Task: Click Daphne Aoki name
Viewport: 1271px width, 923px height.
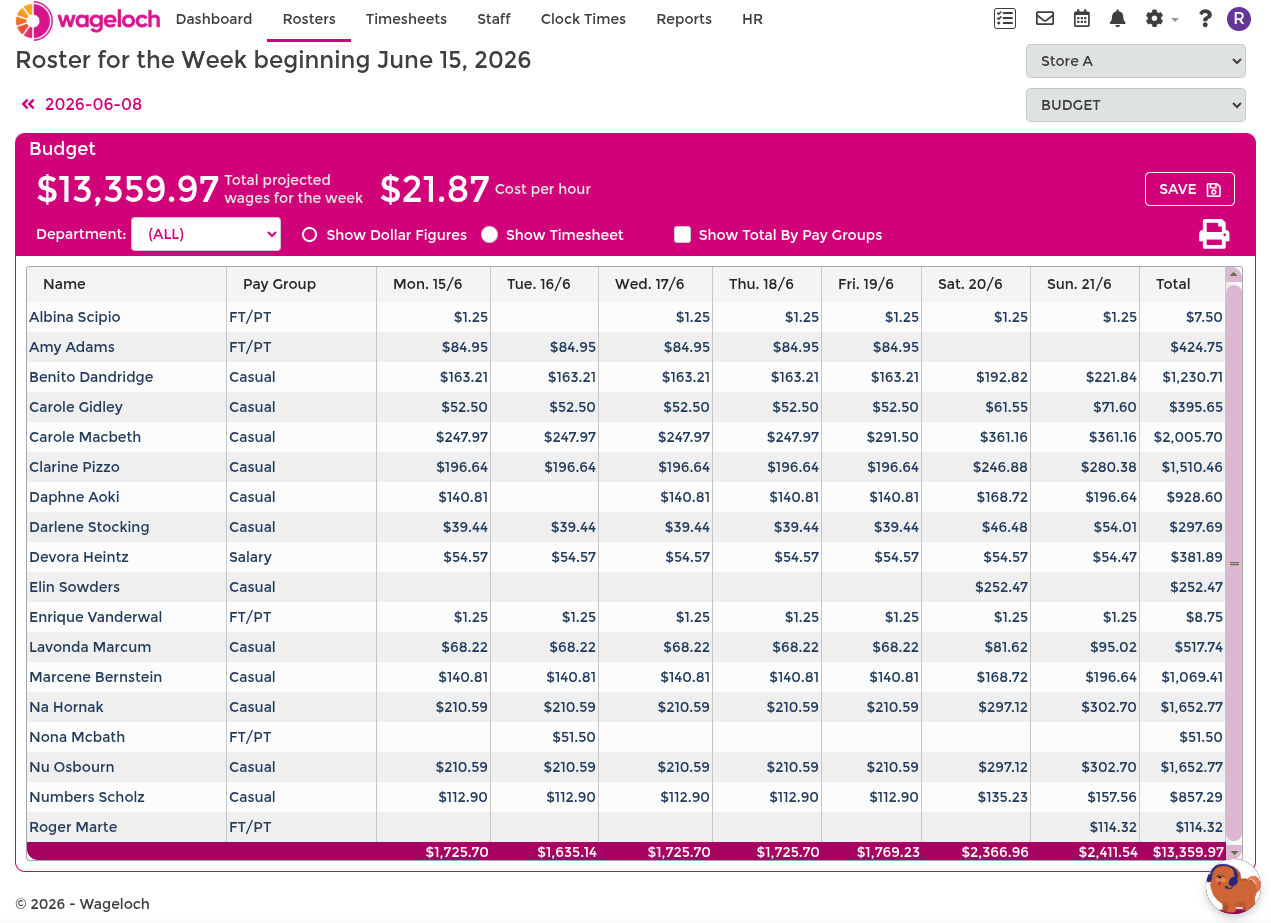Action: (74, 497)
